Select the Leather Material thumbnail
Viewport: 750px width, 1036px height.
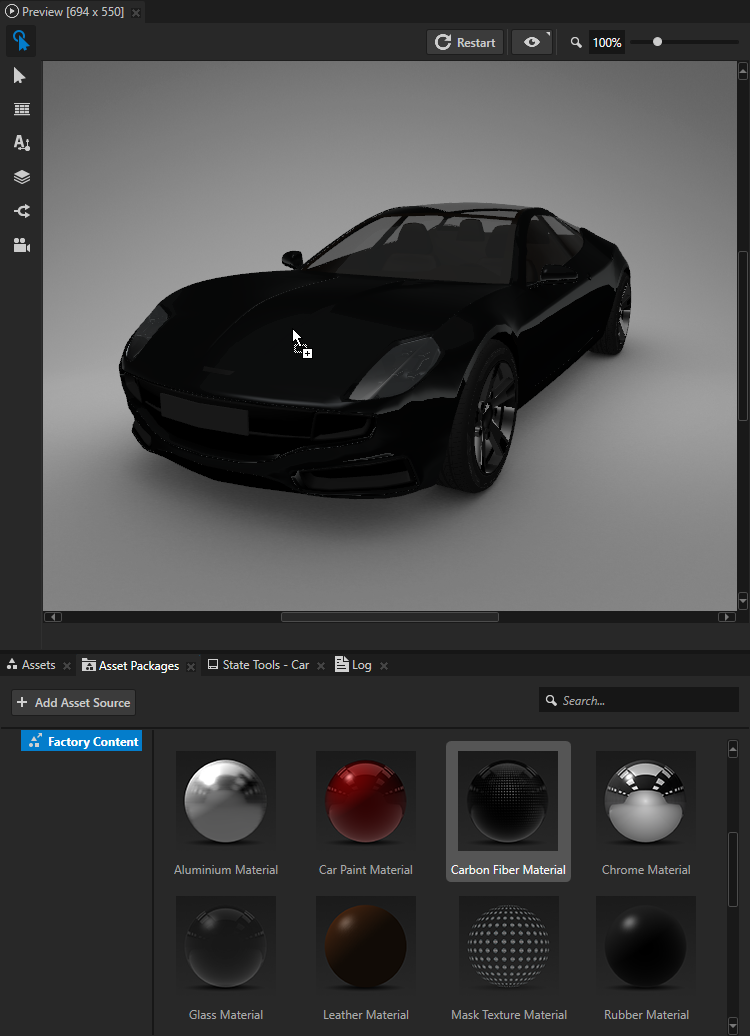pos(366,946)
